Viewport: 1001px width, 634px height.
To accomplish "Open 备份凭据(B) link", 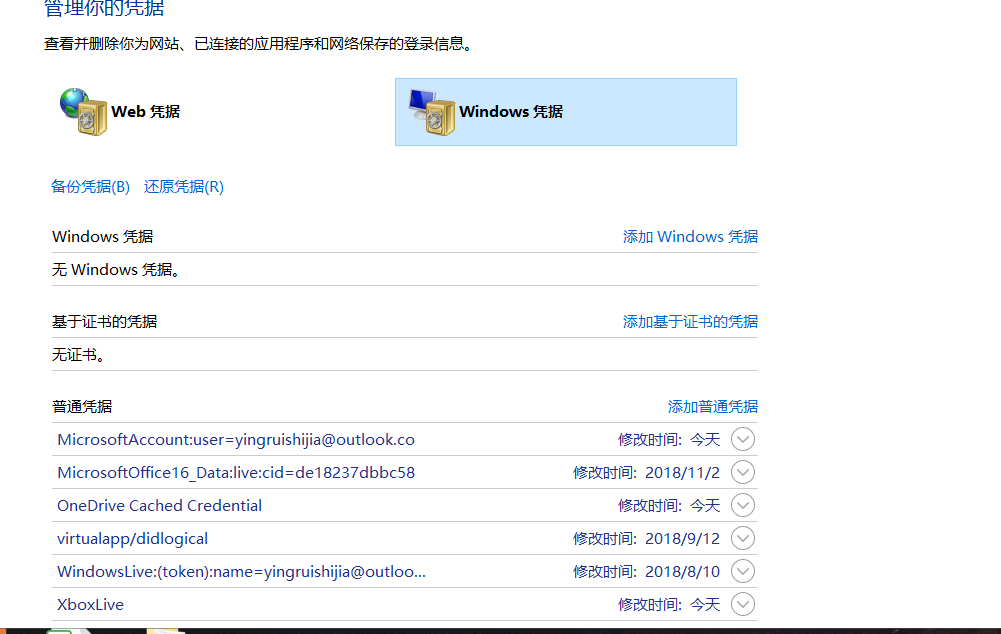I will pos(91,186).
